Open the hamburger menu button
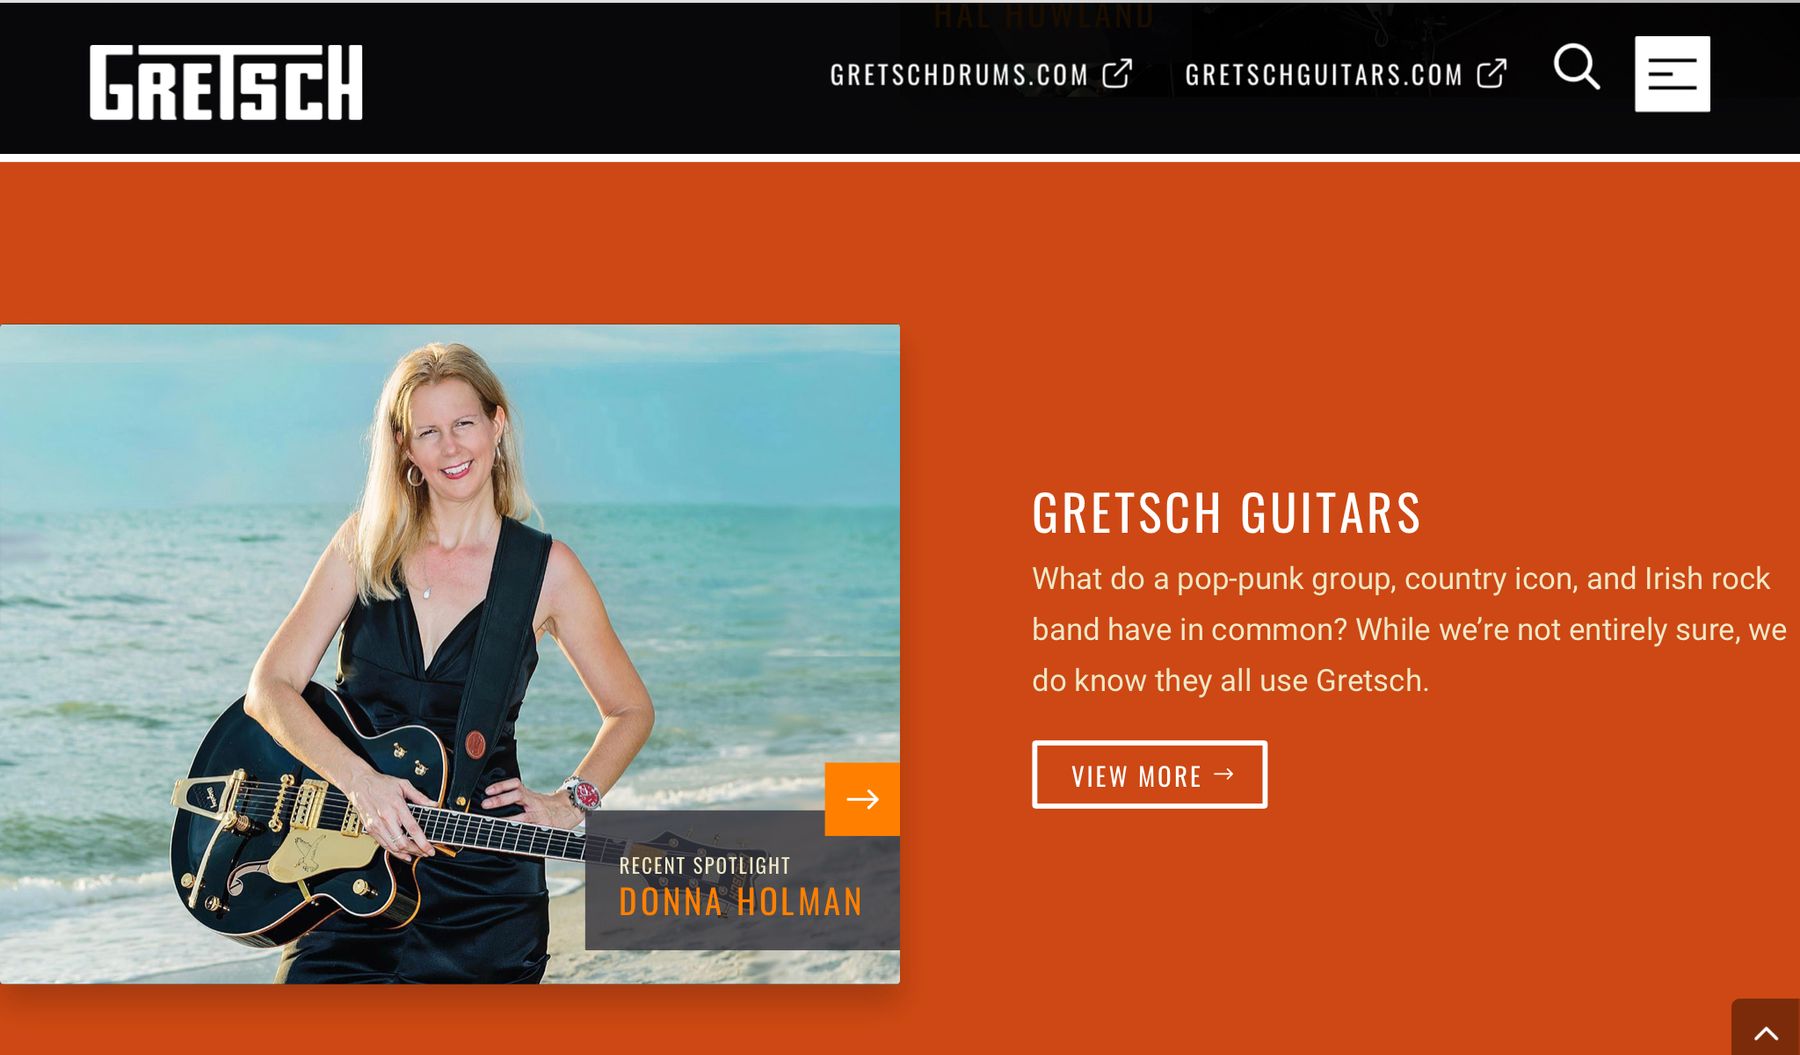Image resolution: width=1800 pixels, height=1055 pixels. pos(1672,74)
